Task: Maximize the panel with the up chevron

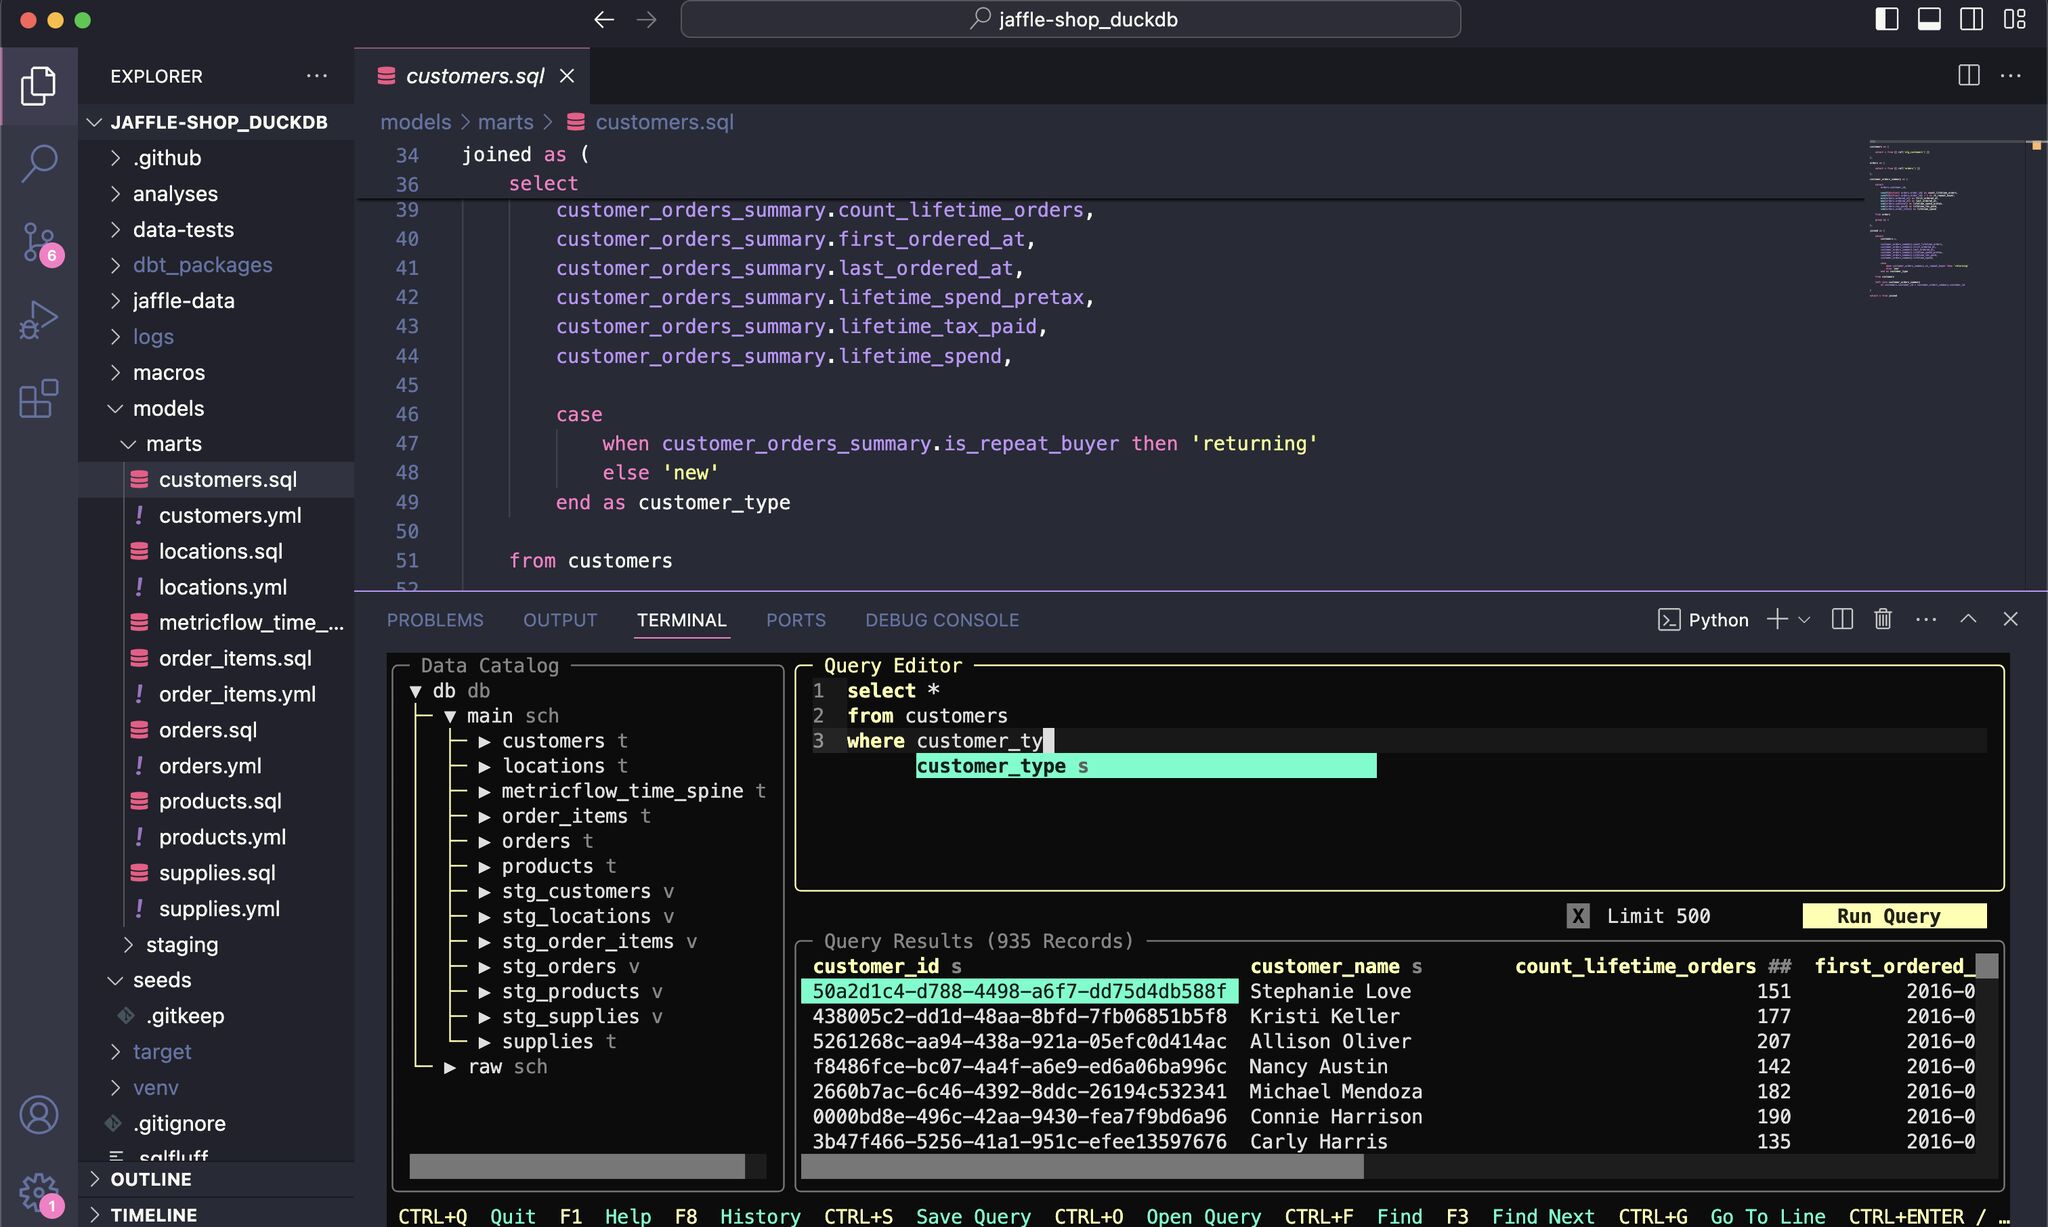Action: [1968, 619]
